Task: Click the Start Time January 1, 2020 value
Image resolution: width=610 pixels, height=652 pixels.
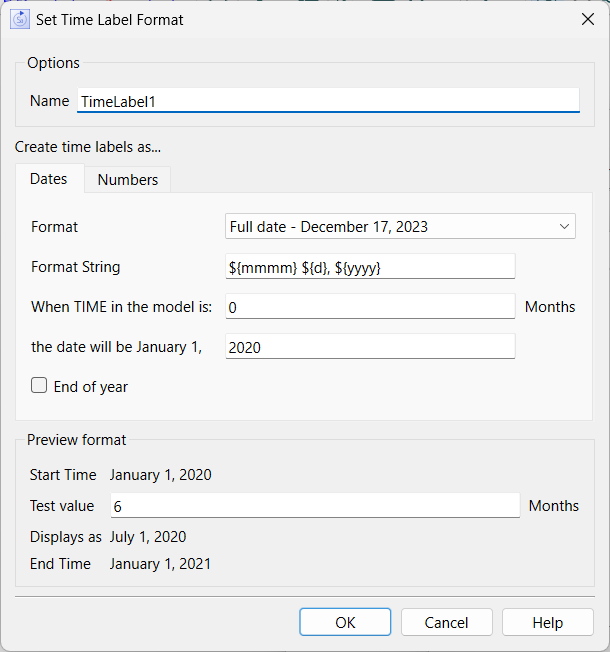Action: 161,475
